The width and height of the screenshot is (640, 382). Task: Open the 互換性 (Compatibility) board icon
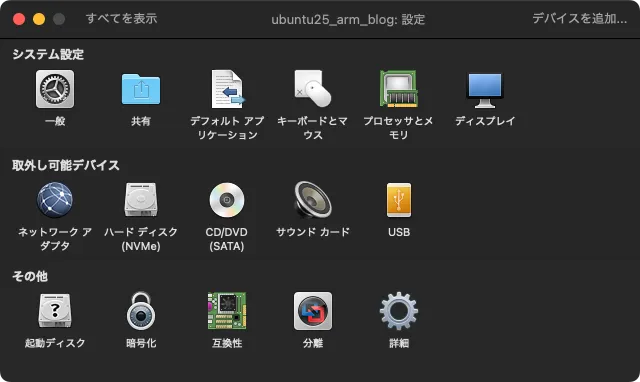[x=227, y=311]
